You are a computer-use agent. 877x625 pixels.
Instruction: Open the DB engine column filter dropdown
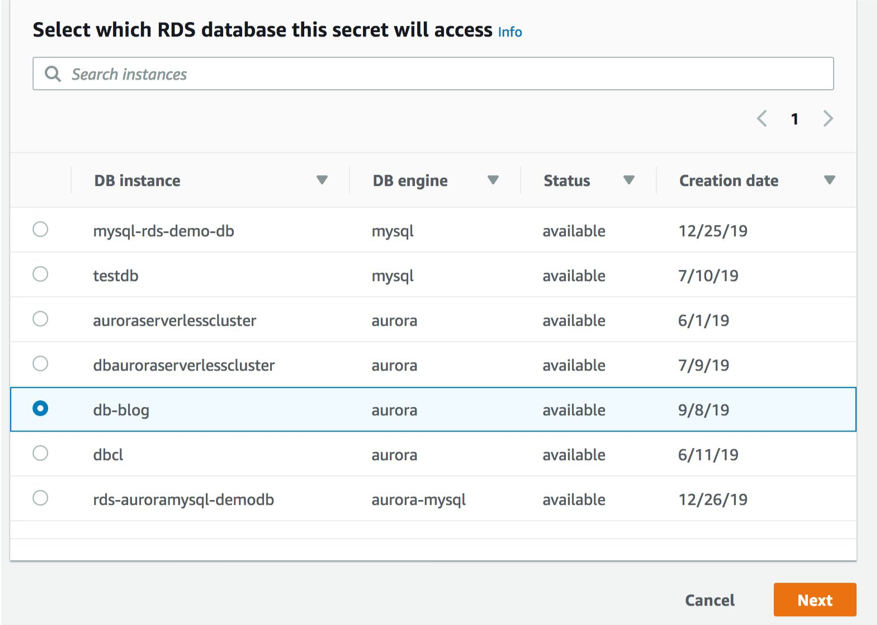(493, 180)
